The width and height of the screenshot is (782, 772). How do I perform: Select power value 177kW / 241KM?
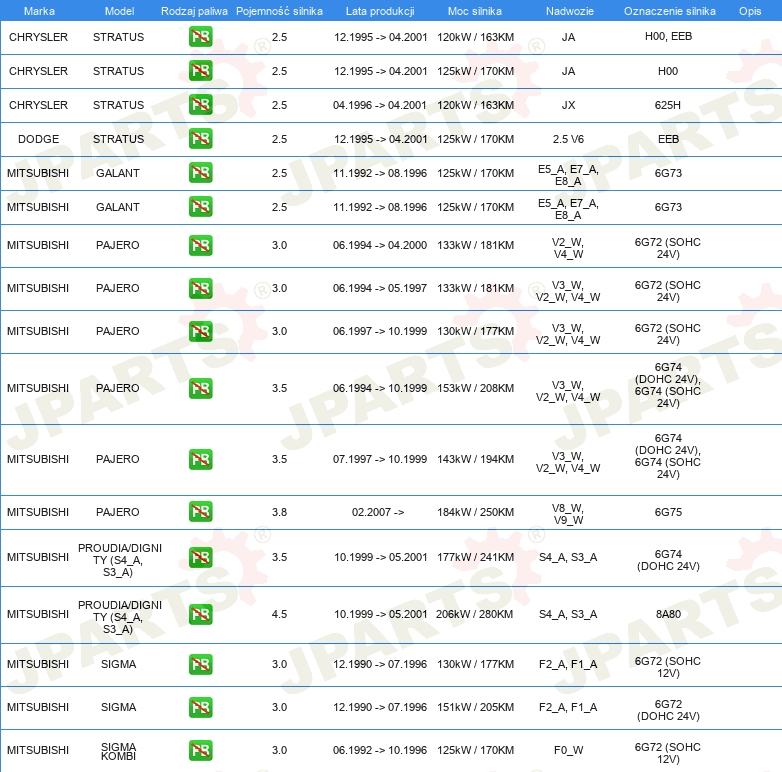[475, 557]
